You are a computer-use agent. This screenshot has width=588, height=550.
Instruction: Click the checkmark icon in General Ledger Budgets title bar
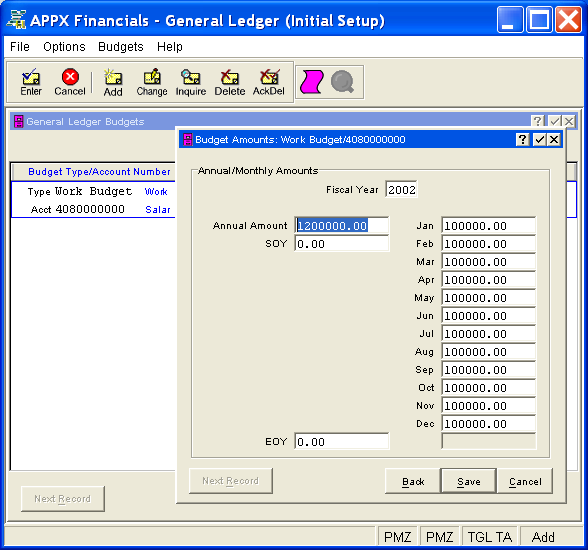tap(554, 121)
